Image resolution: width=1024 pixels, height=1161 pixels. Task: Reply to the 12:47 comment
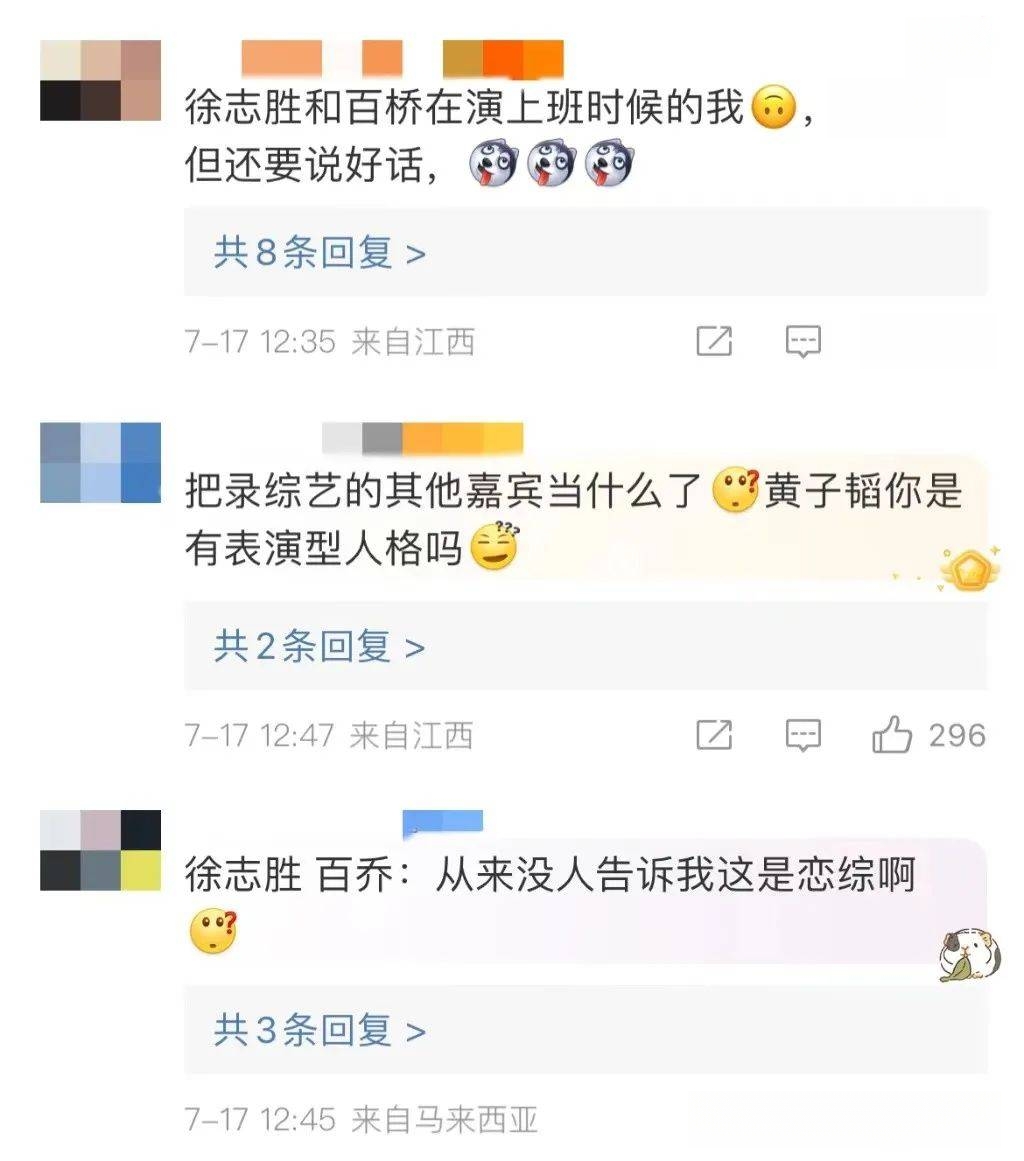[x=803, y=735]
